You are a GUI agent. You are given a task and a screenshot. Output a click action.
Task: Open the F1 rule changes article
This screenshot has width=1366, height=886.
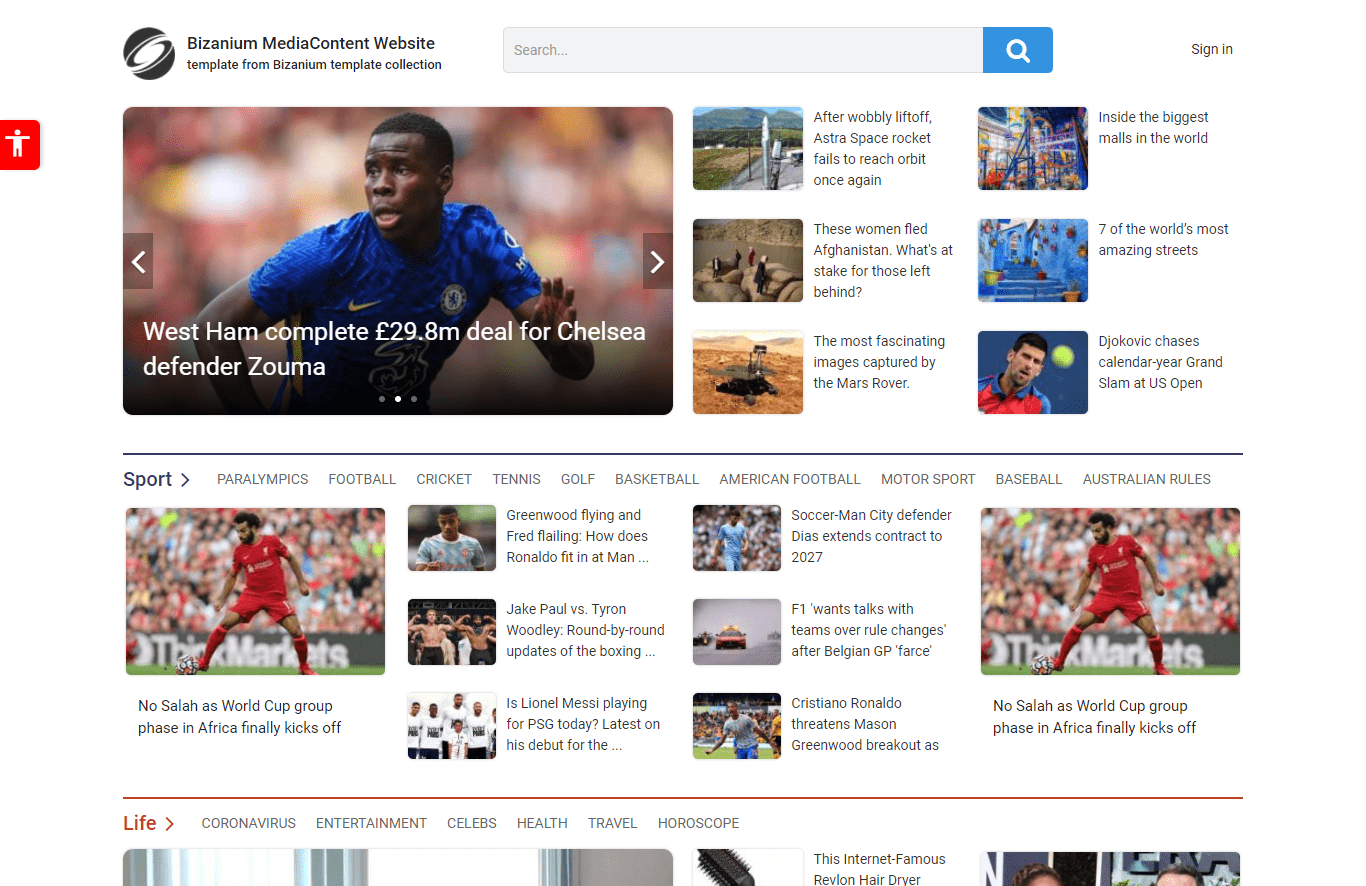(x=868, y=630)
